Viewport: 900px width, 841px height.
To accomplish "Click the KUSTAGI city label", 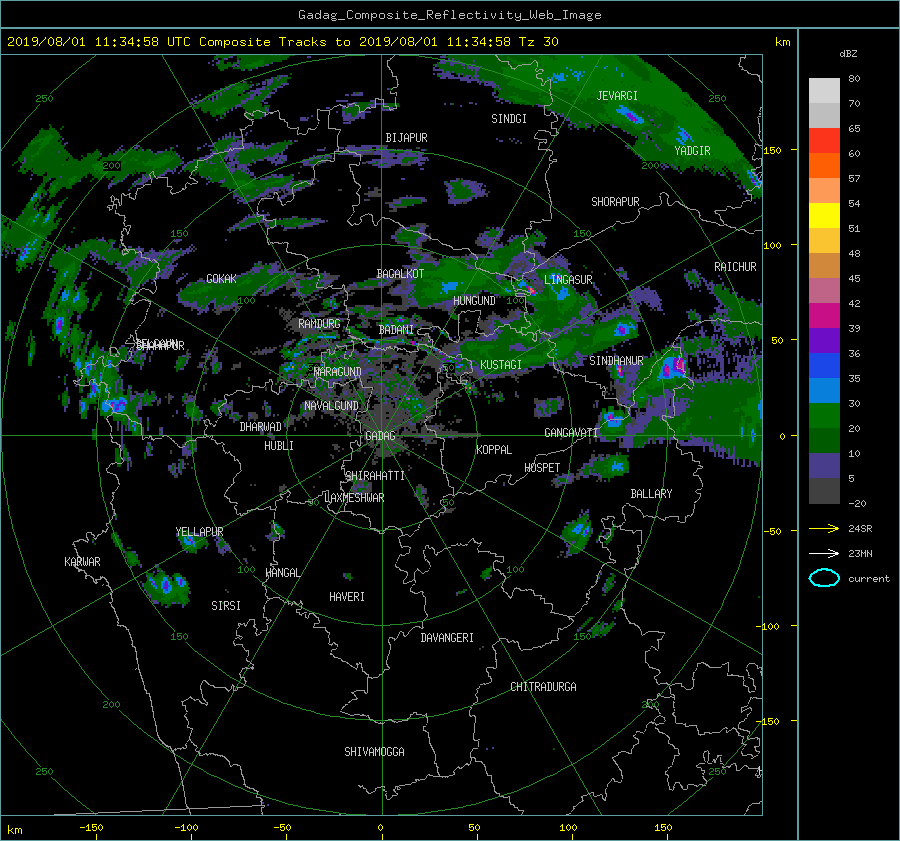I will [x=501, y=365].
